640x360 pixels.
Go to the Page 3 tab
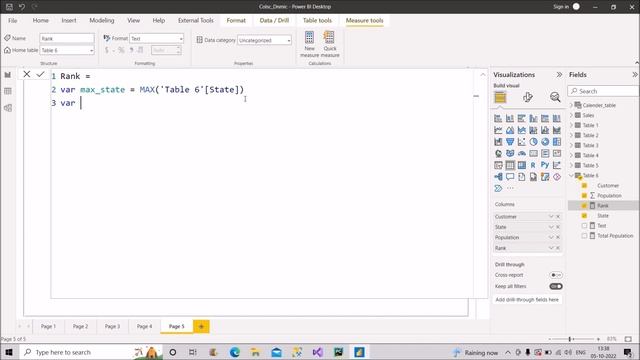(112, 327)
